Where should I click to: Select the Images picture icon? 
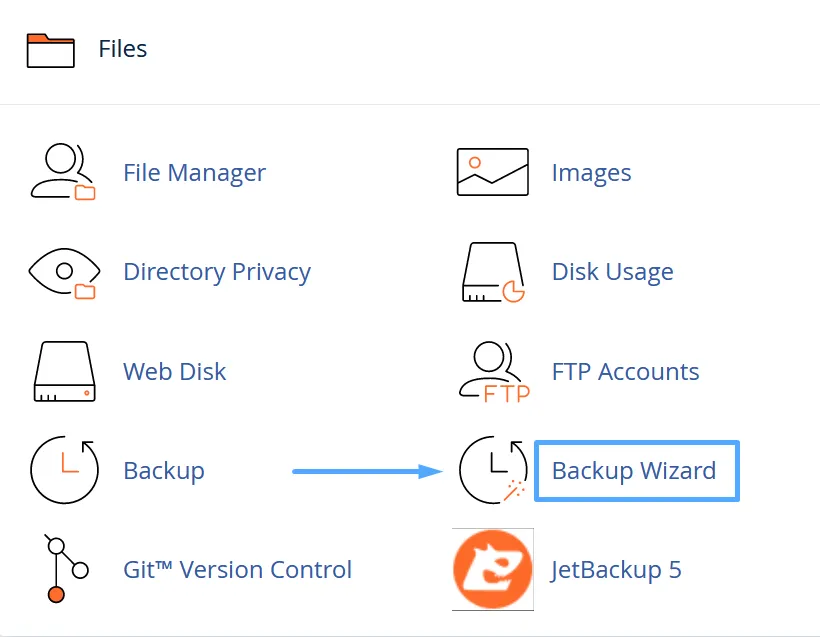[492, 170]
